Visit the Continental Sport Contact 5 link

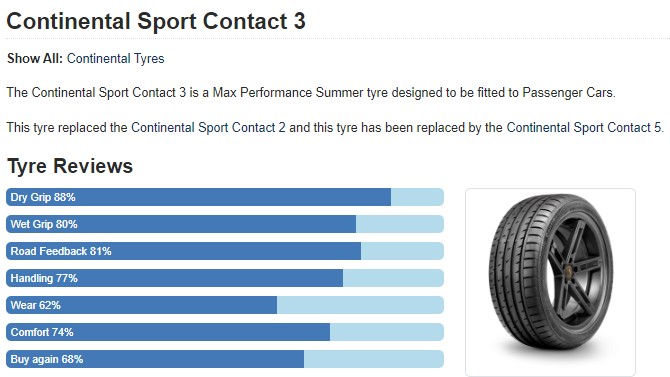click(584, 127)
